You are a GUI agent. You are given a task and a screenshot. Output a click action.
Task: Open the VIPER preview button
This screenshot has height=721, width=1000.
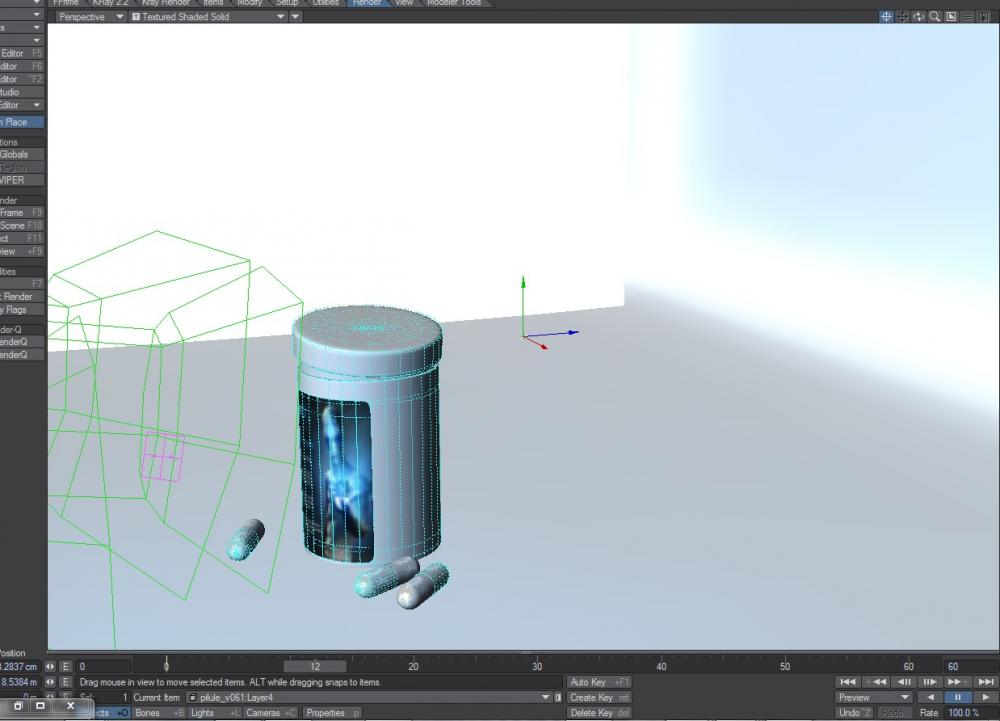tap(22, 180)
